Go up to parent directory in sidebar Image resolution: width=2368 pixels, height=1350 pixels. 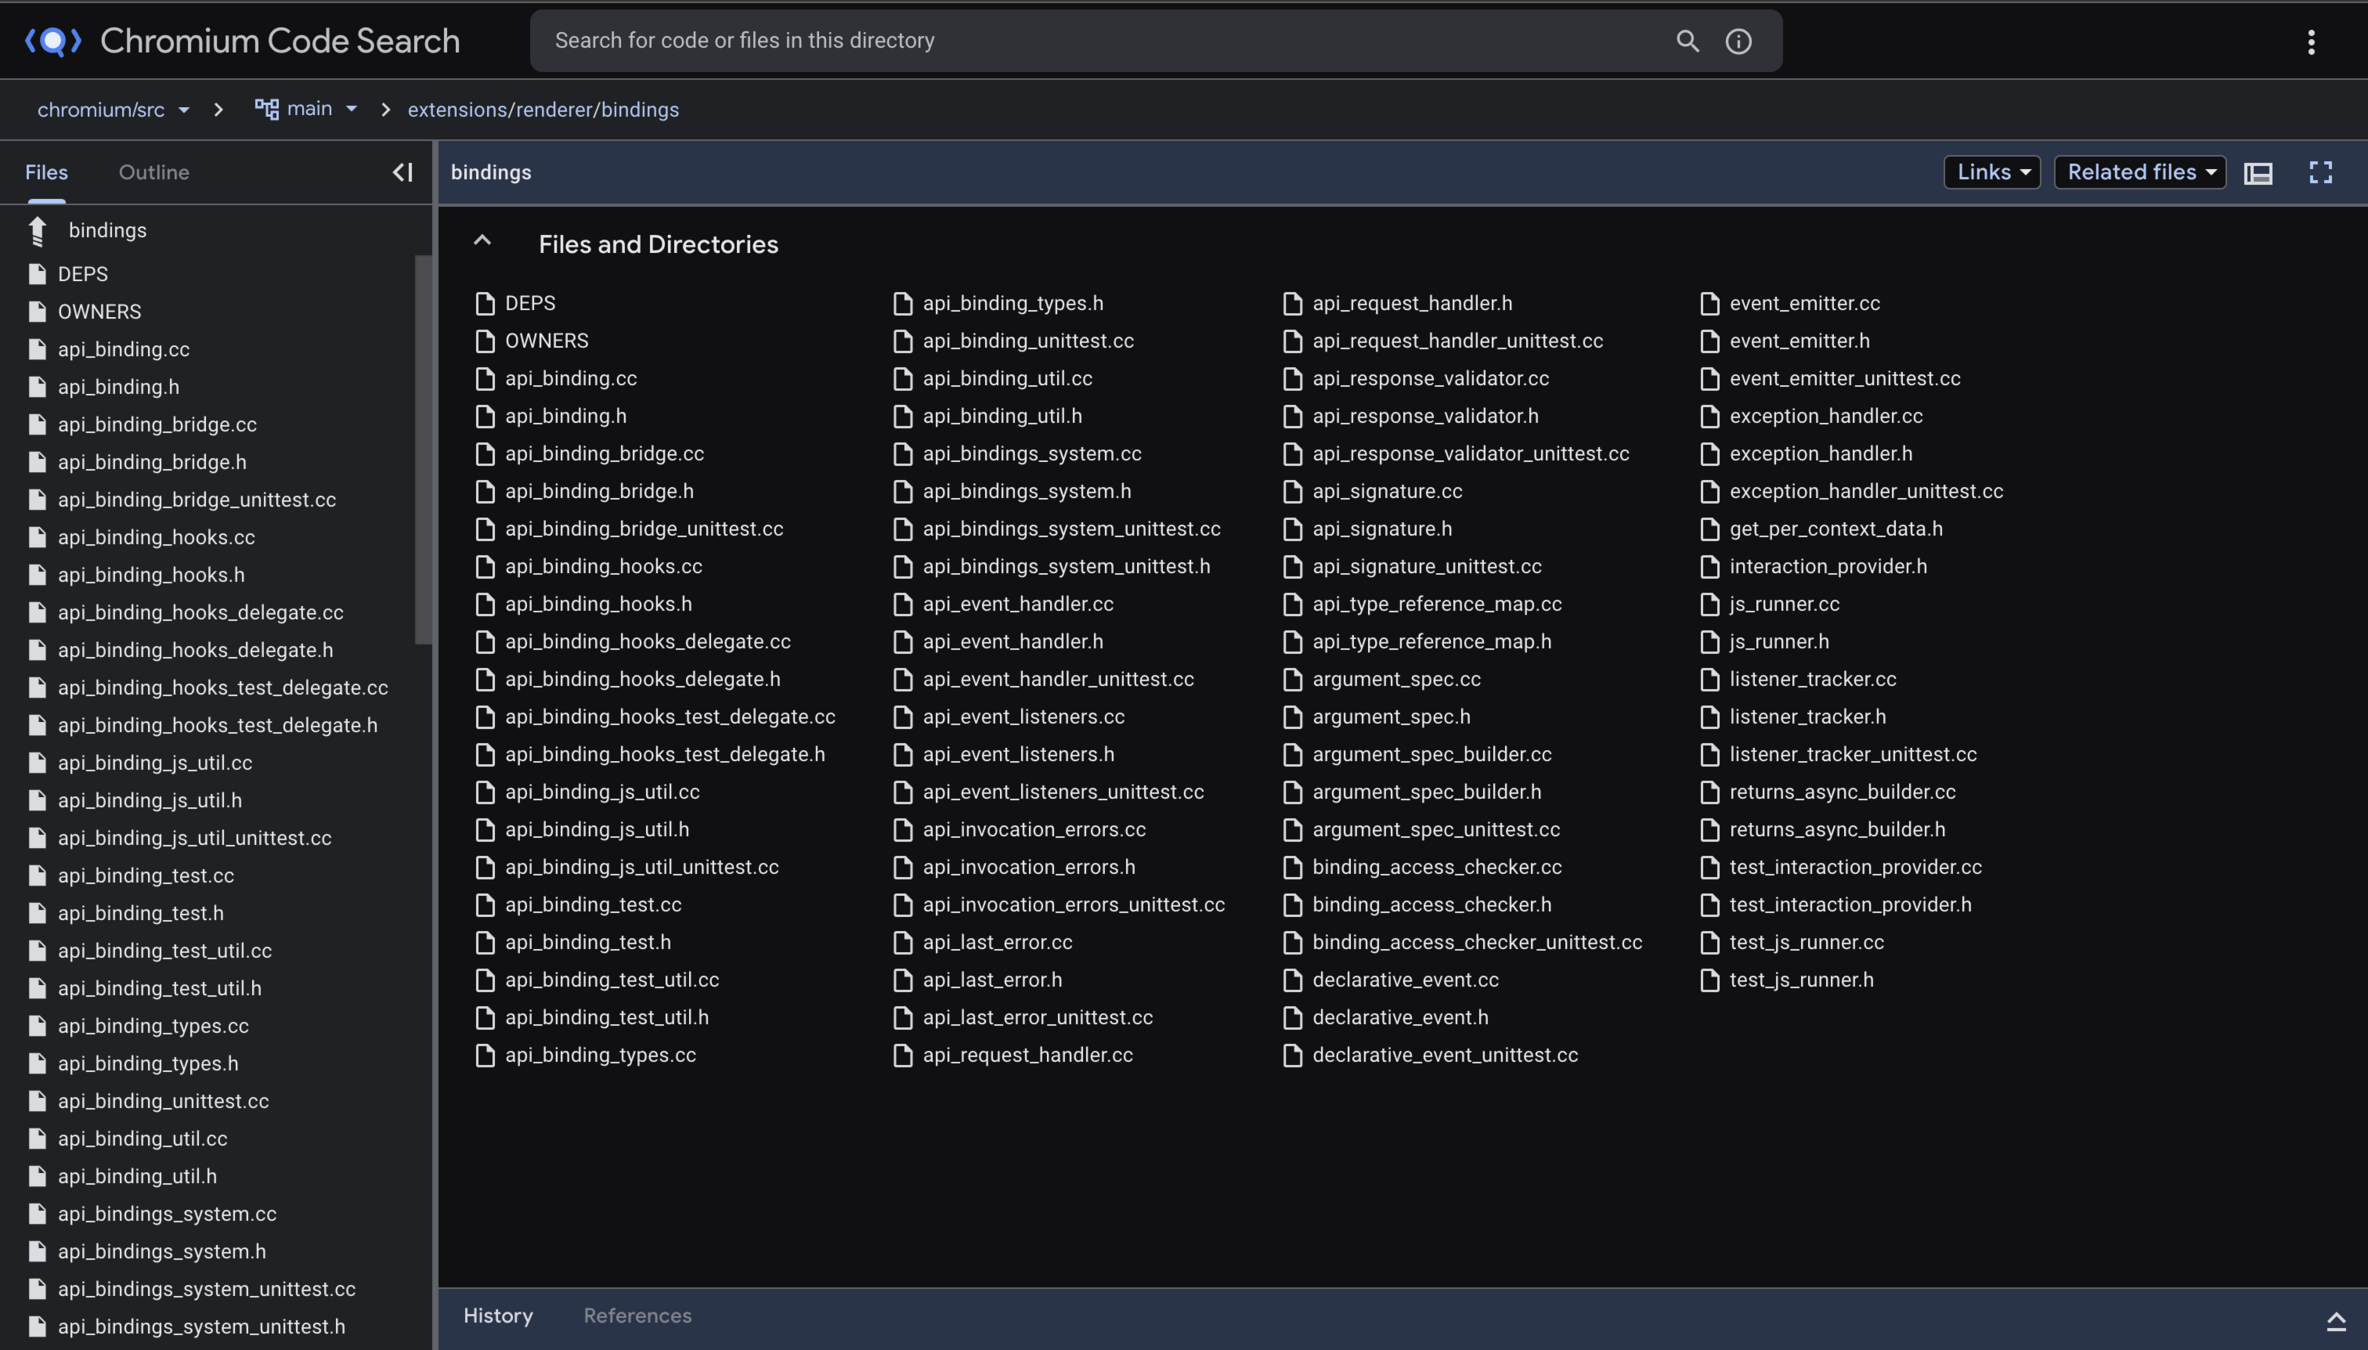tap(38, 231)
